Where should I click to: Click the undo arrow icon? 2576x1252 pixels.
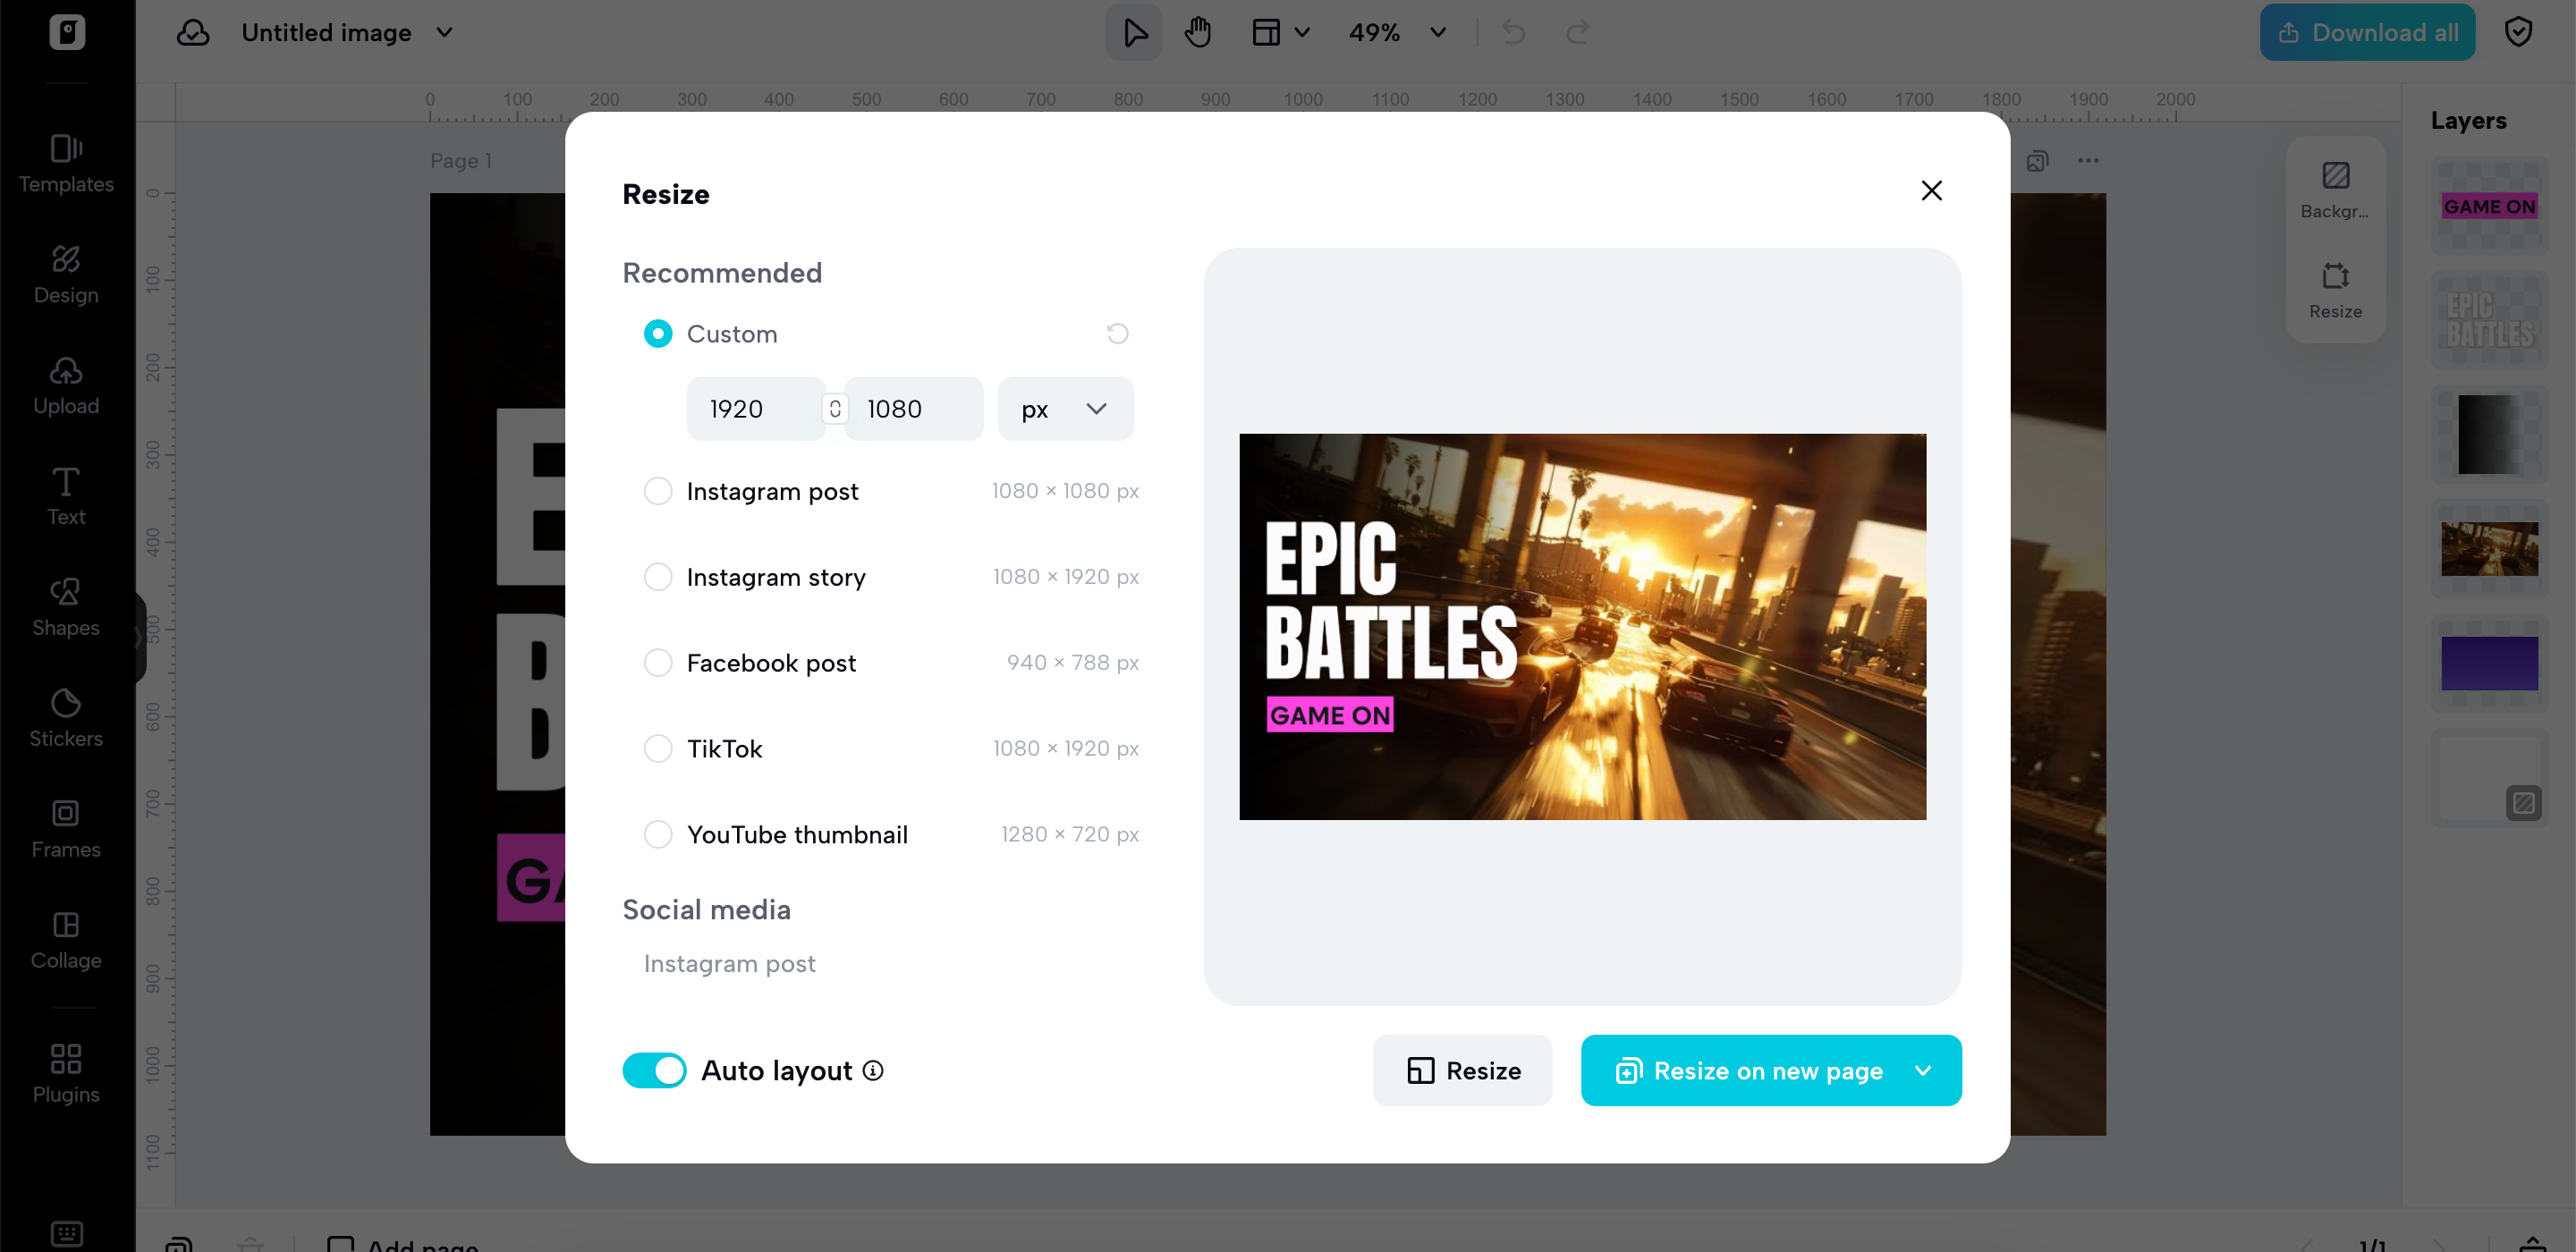[x=1512, y=32]
